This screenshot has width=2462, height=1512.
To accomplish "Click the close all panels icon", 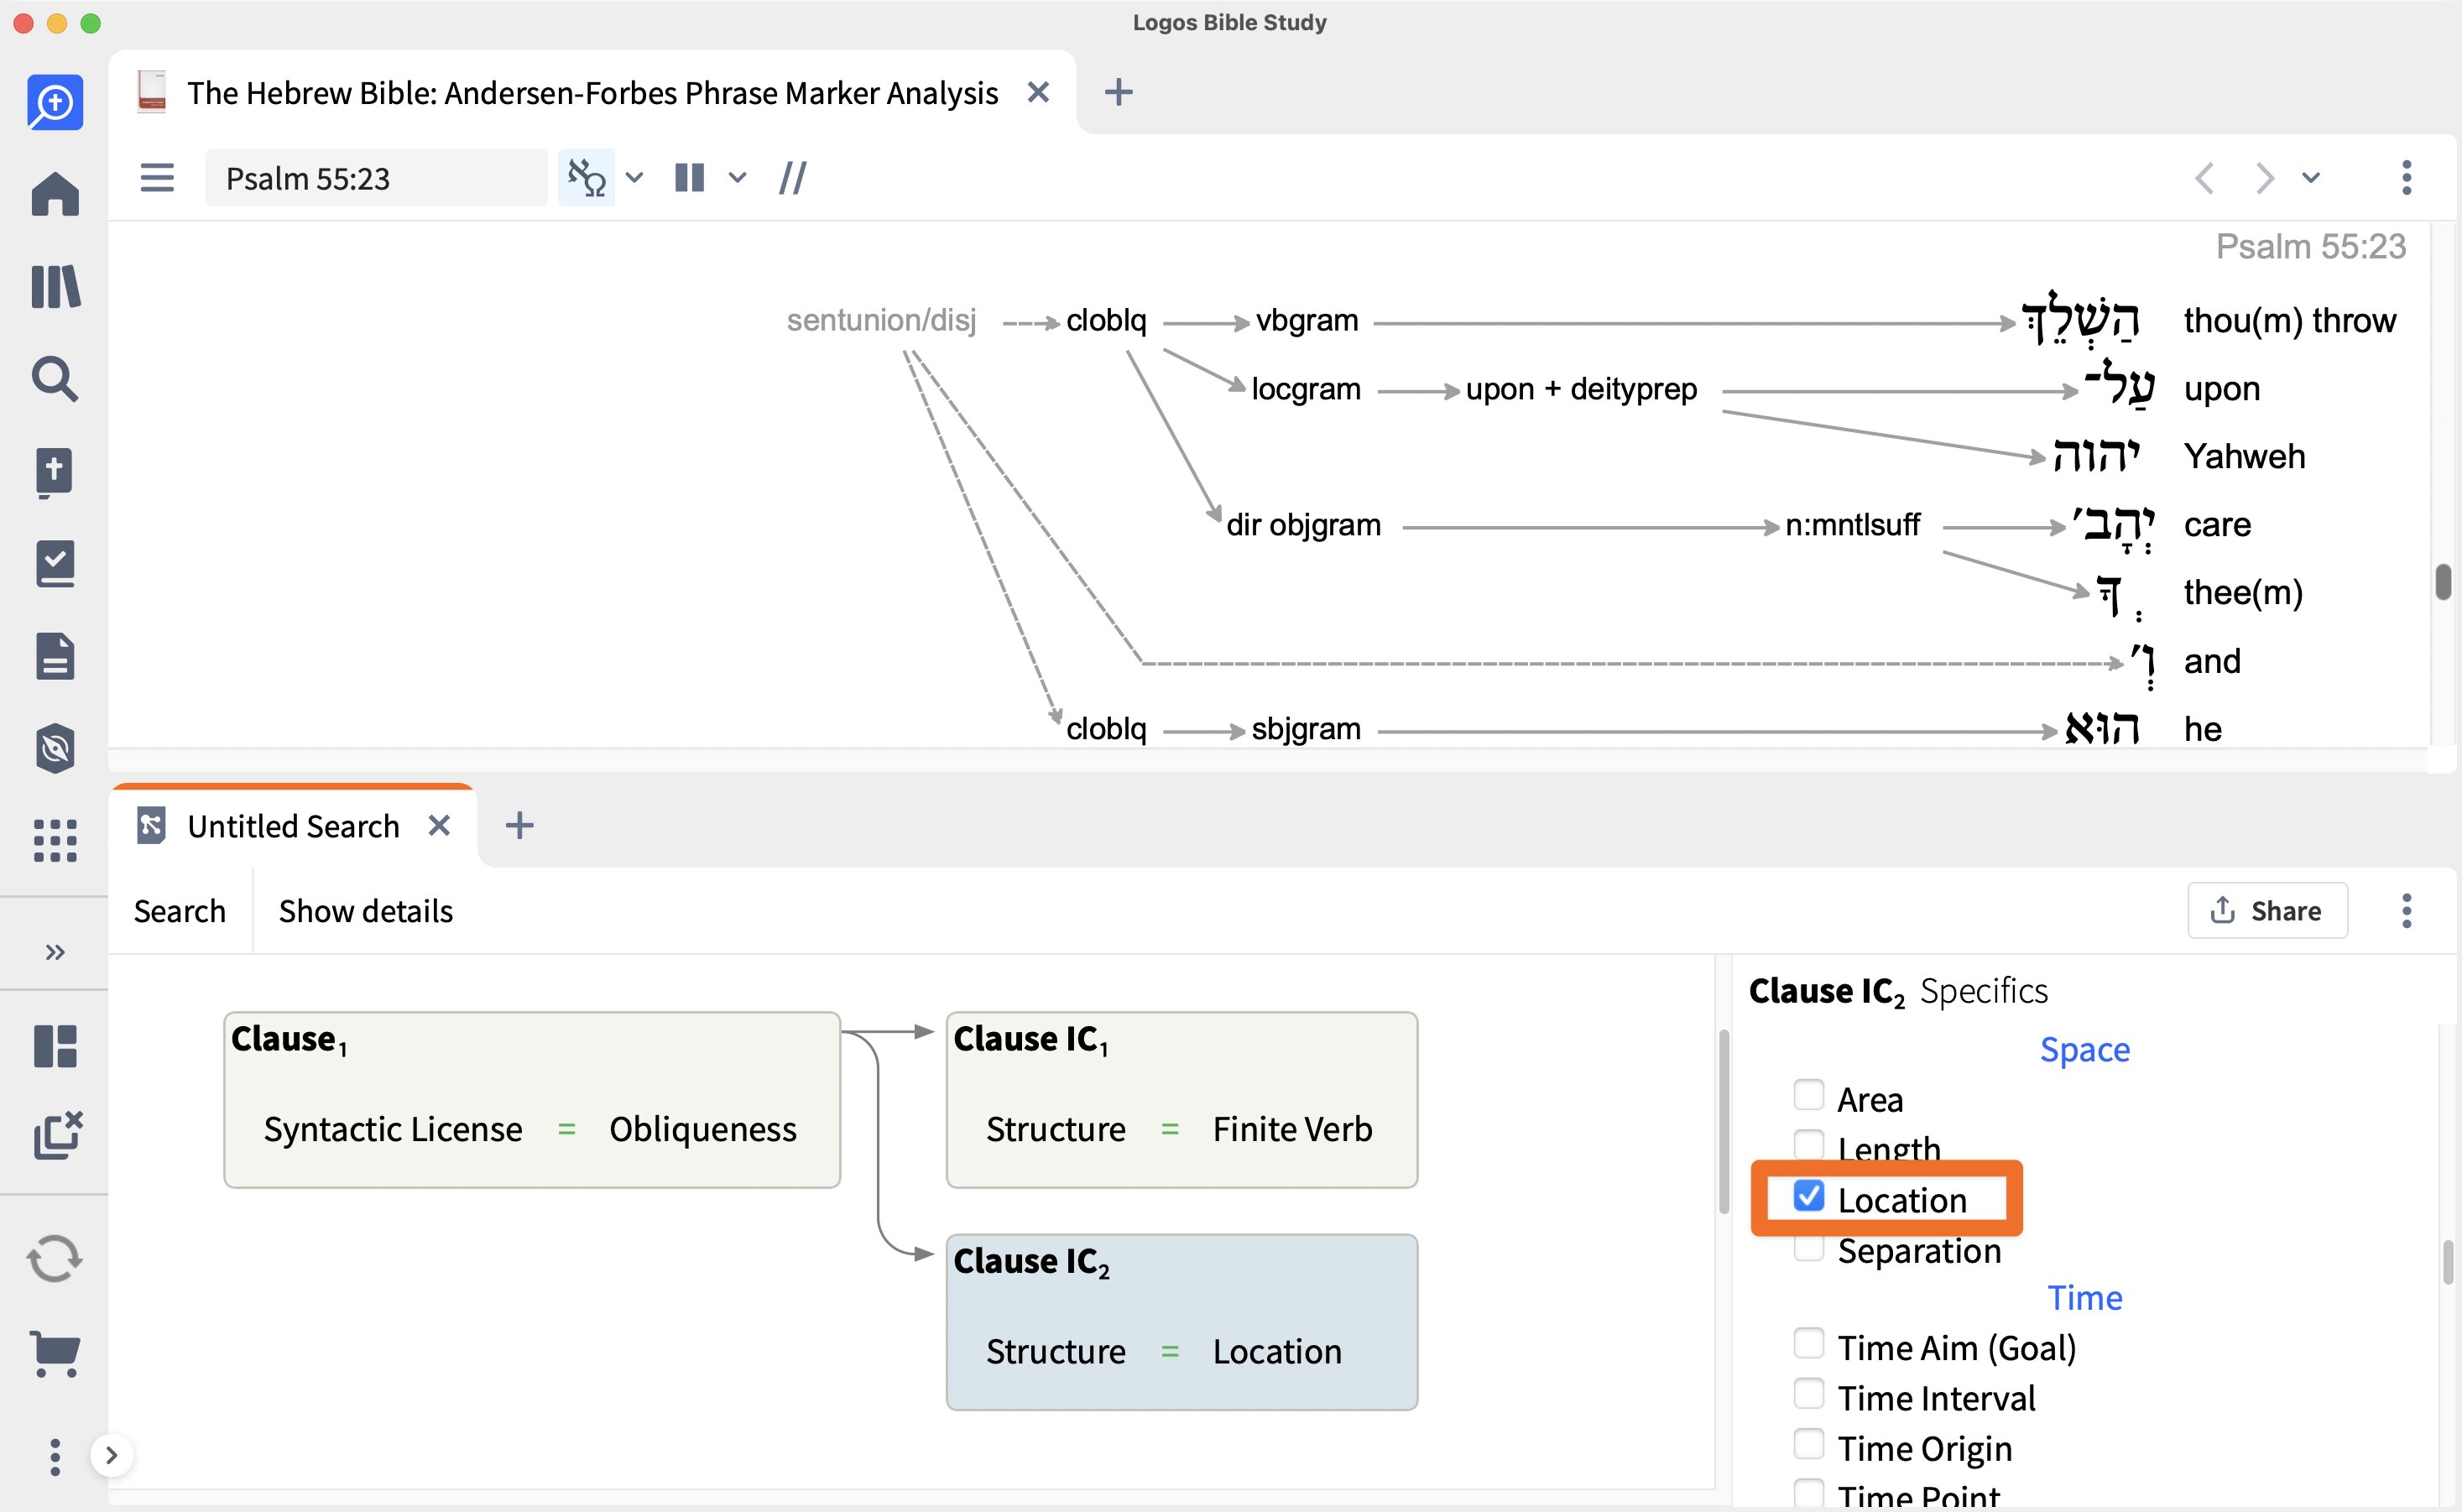I will tap(57, 1135).
